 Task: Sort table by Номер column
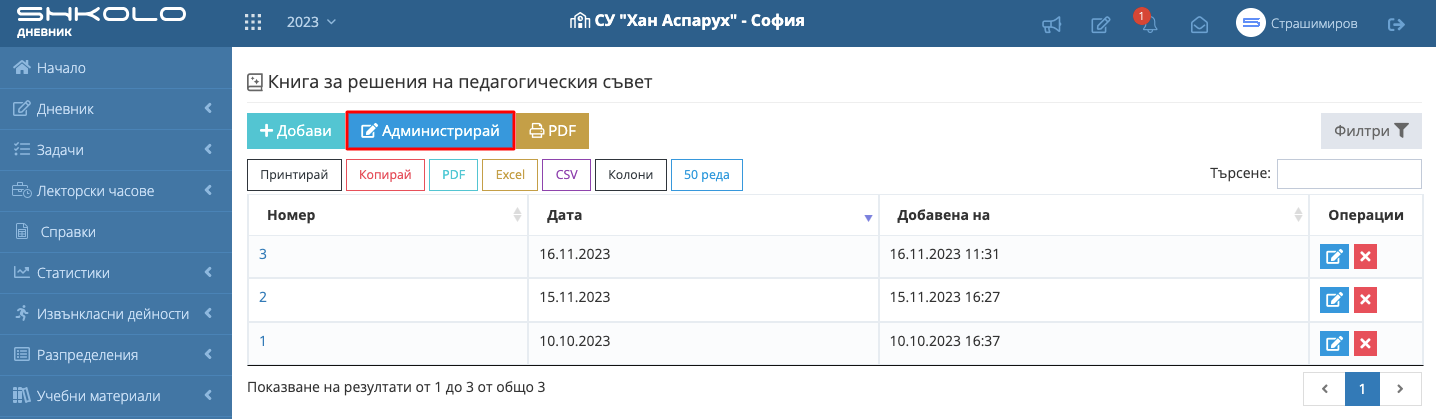(390, 215)
